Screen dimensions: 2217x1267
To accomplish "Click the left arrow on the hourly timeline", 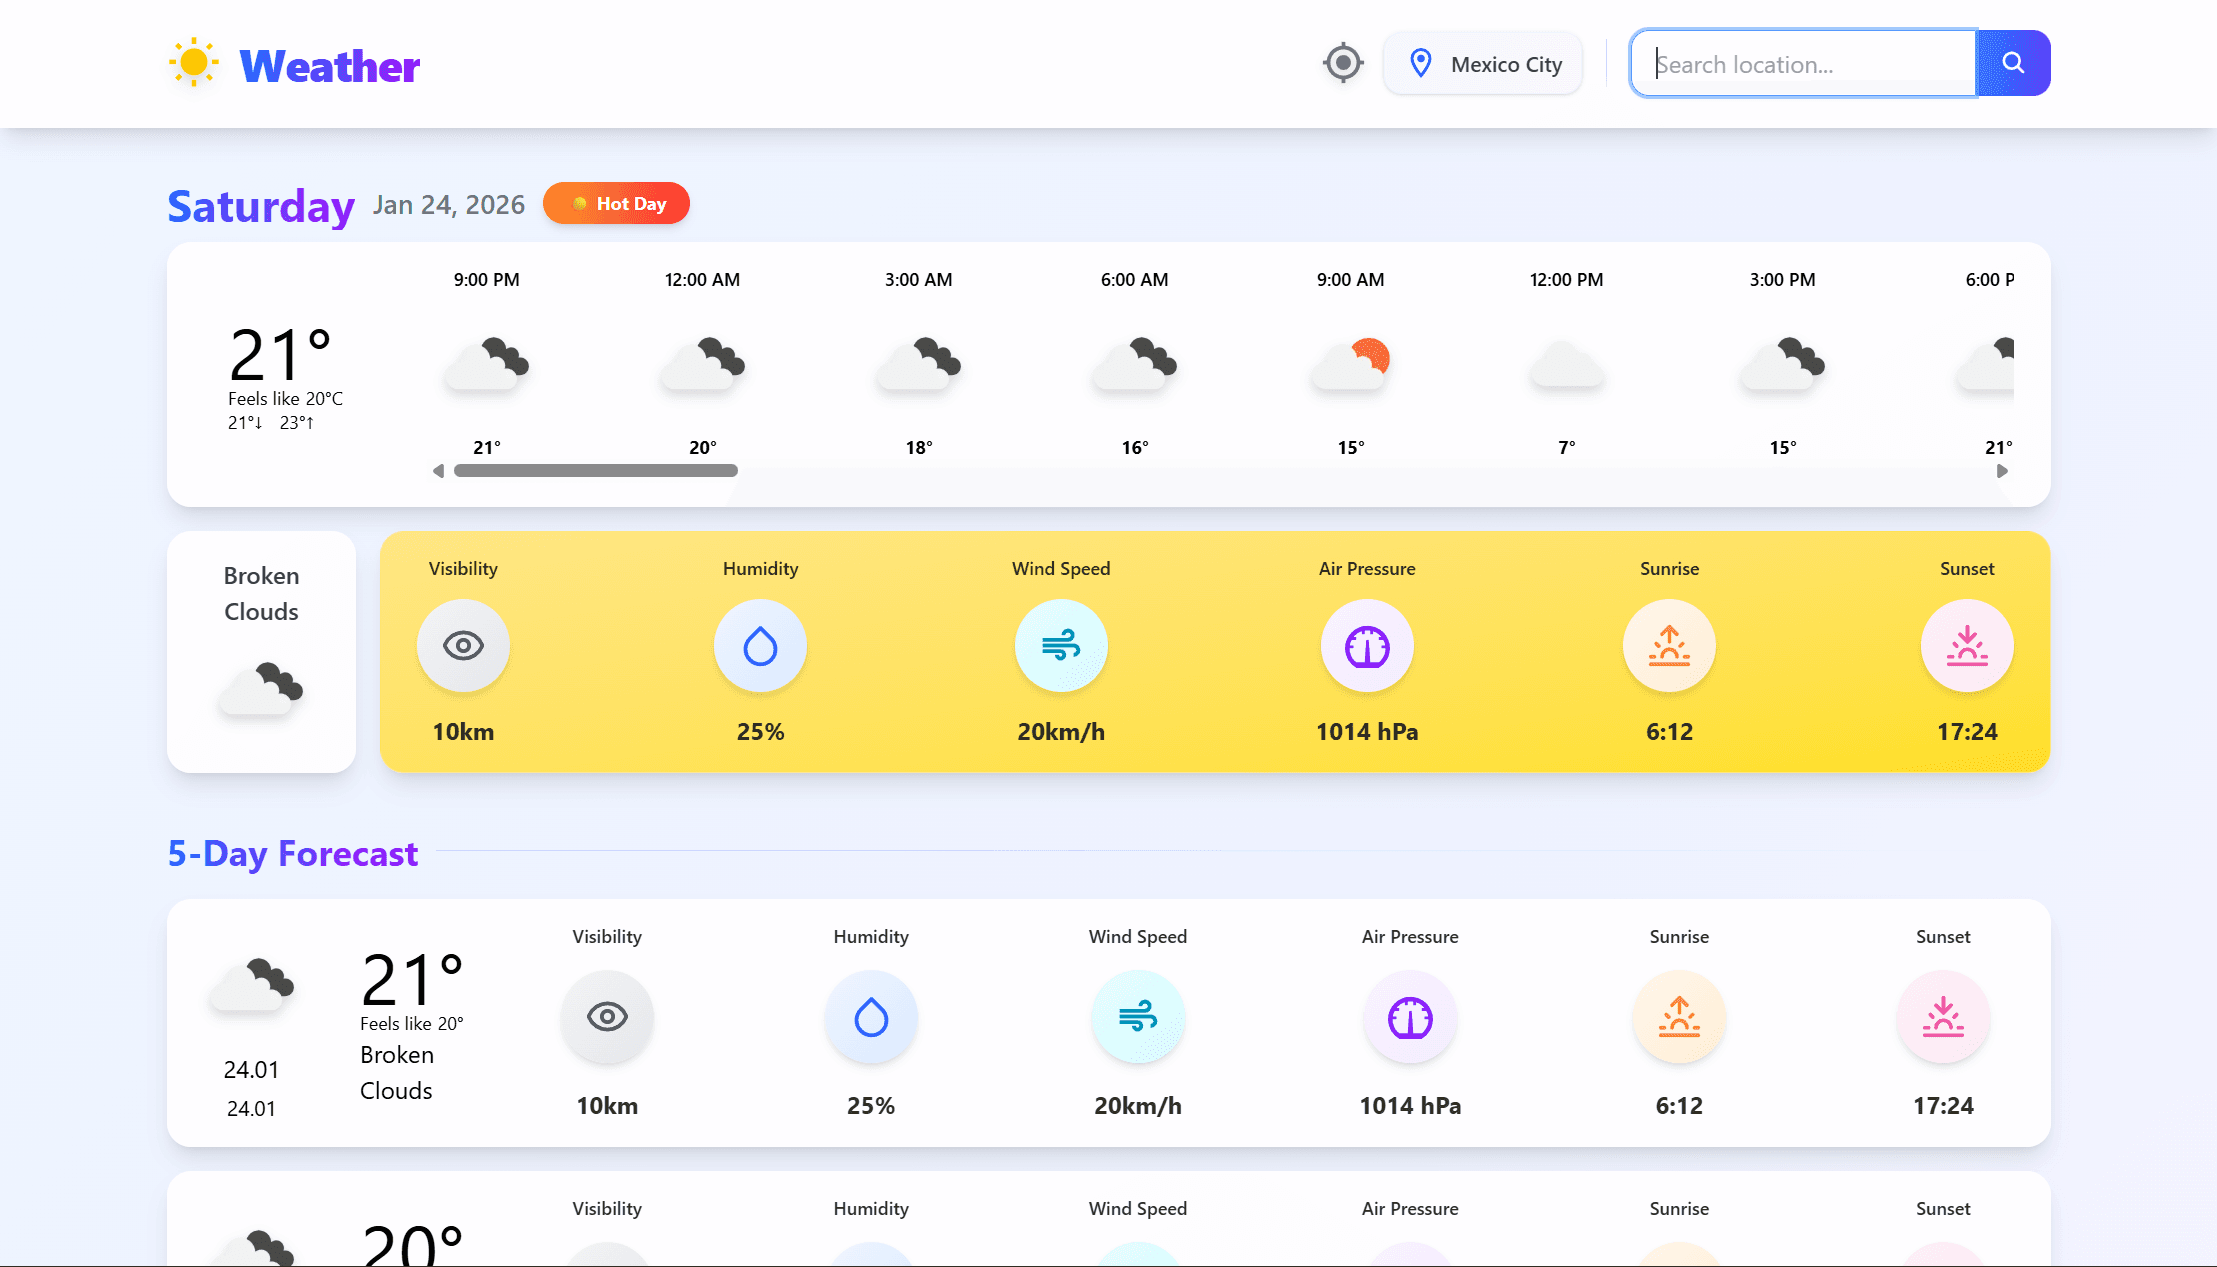I will click(x=437, y=470).
